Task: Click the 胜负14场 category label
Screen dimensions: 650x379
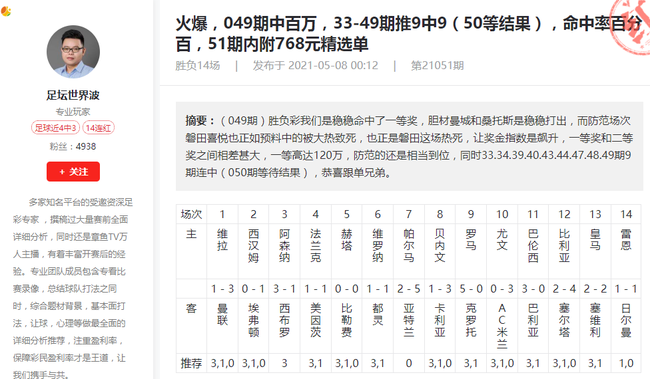Action: (x=198, y=66)
